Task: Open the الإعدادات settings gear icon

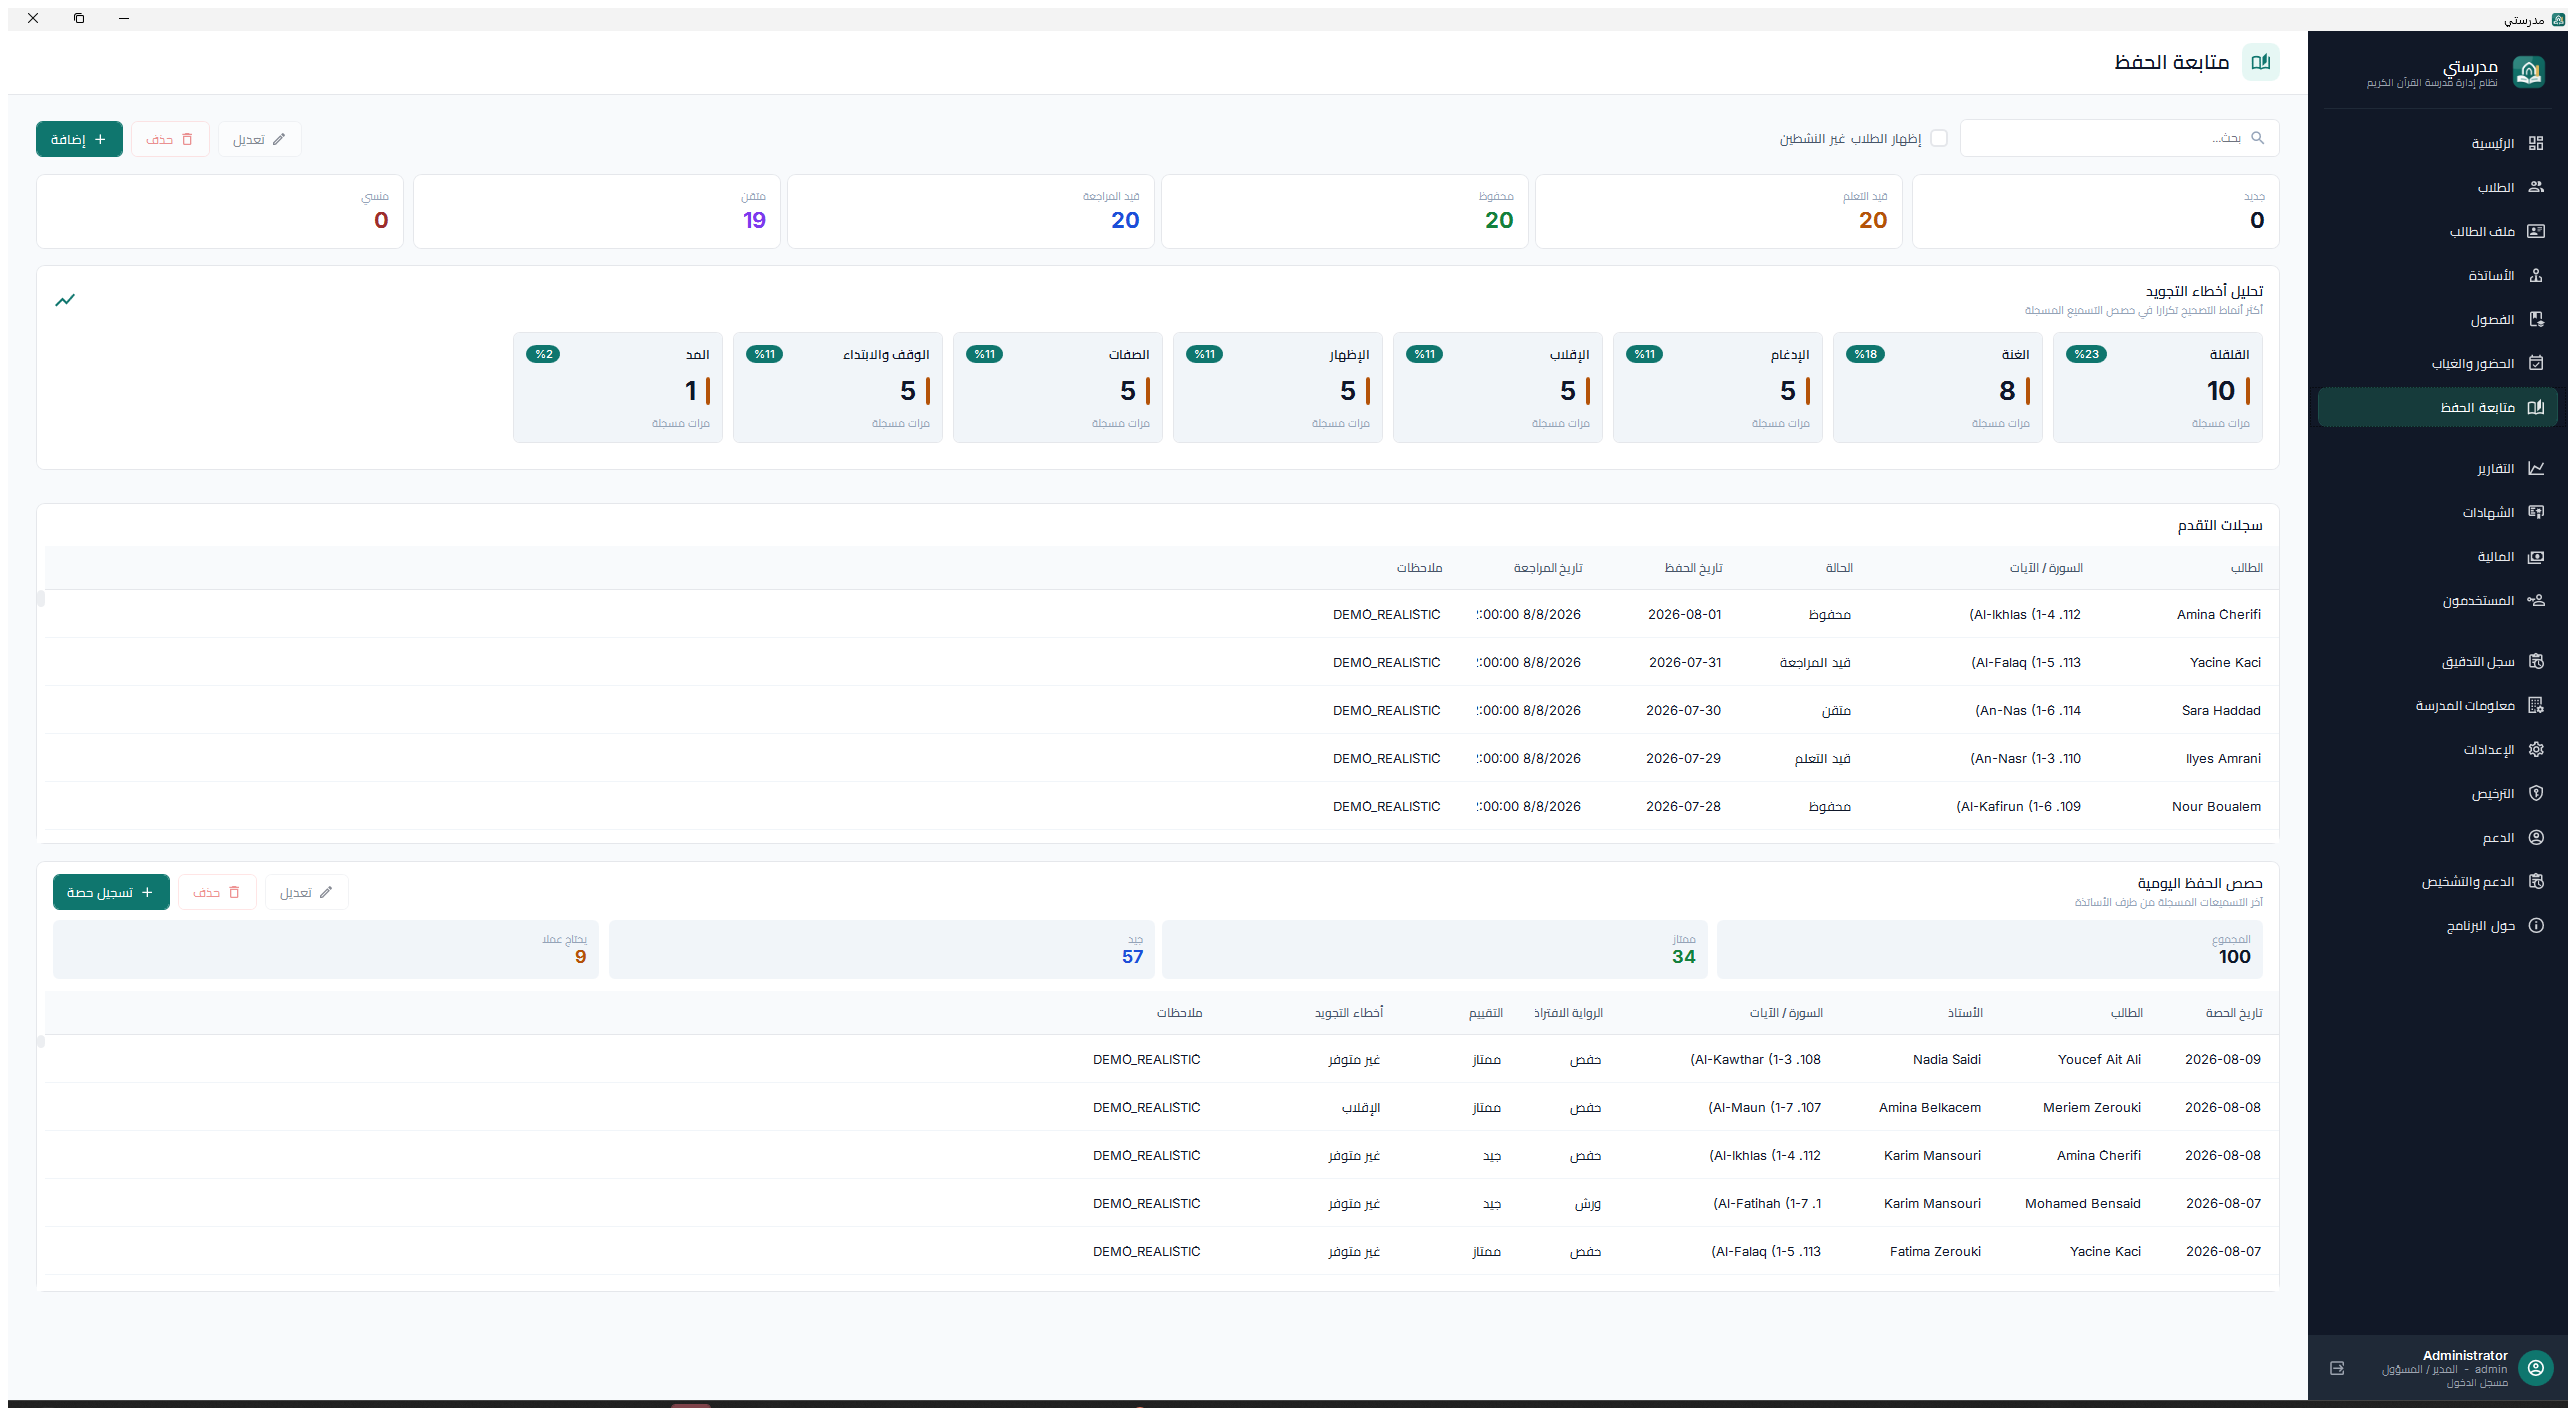Action: (2535, 749)
